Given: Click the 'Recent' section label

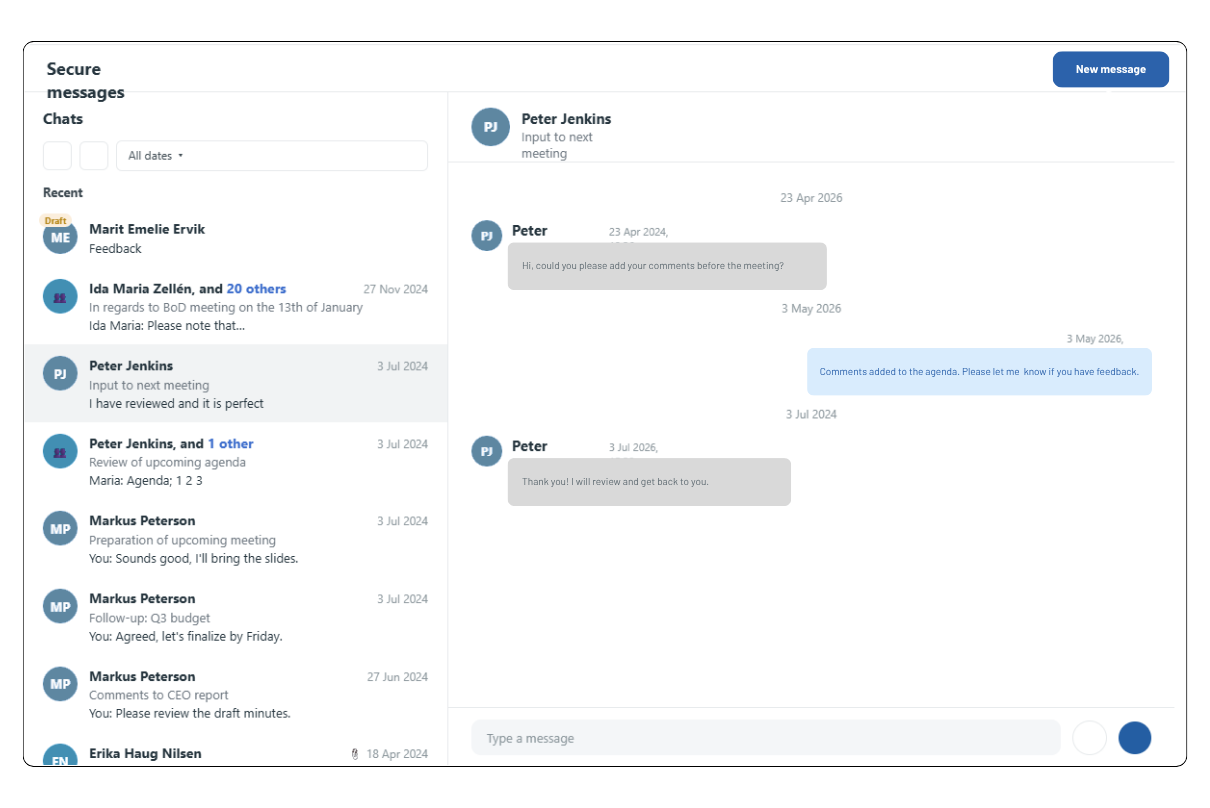Looking at the screenshot, I should click(63, 193).
